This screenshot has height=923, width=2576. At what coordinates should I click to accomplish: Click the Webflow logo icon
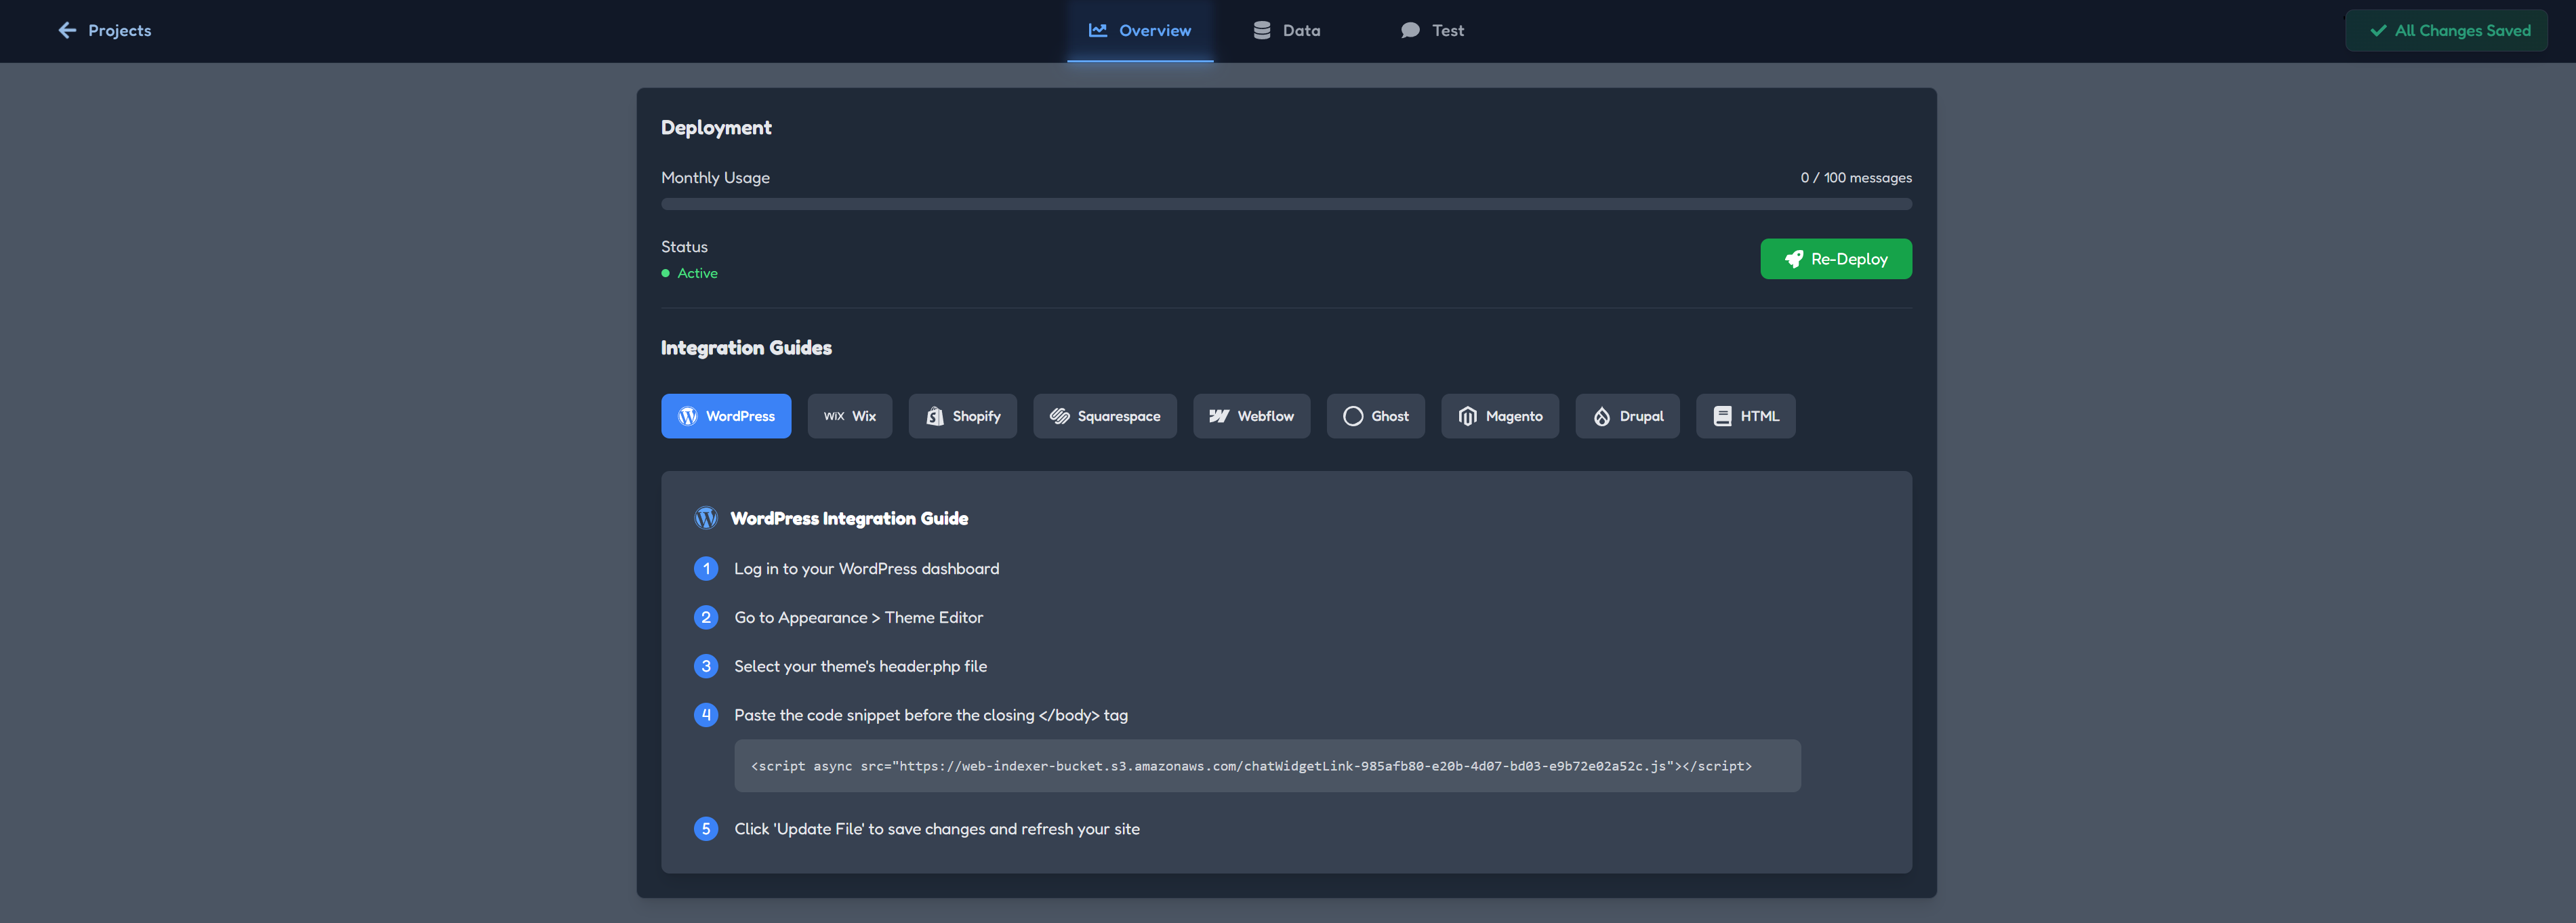coord(1219,416)
